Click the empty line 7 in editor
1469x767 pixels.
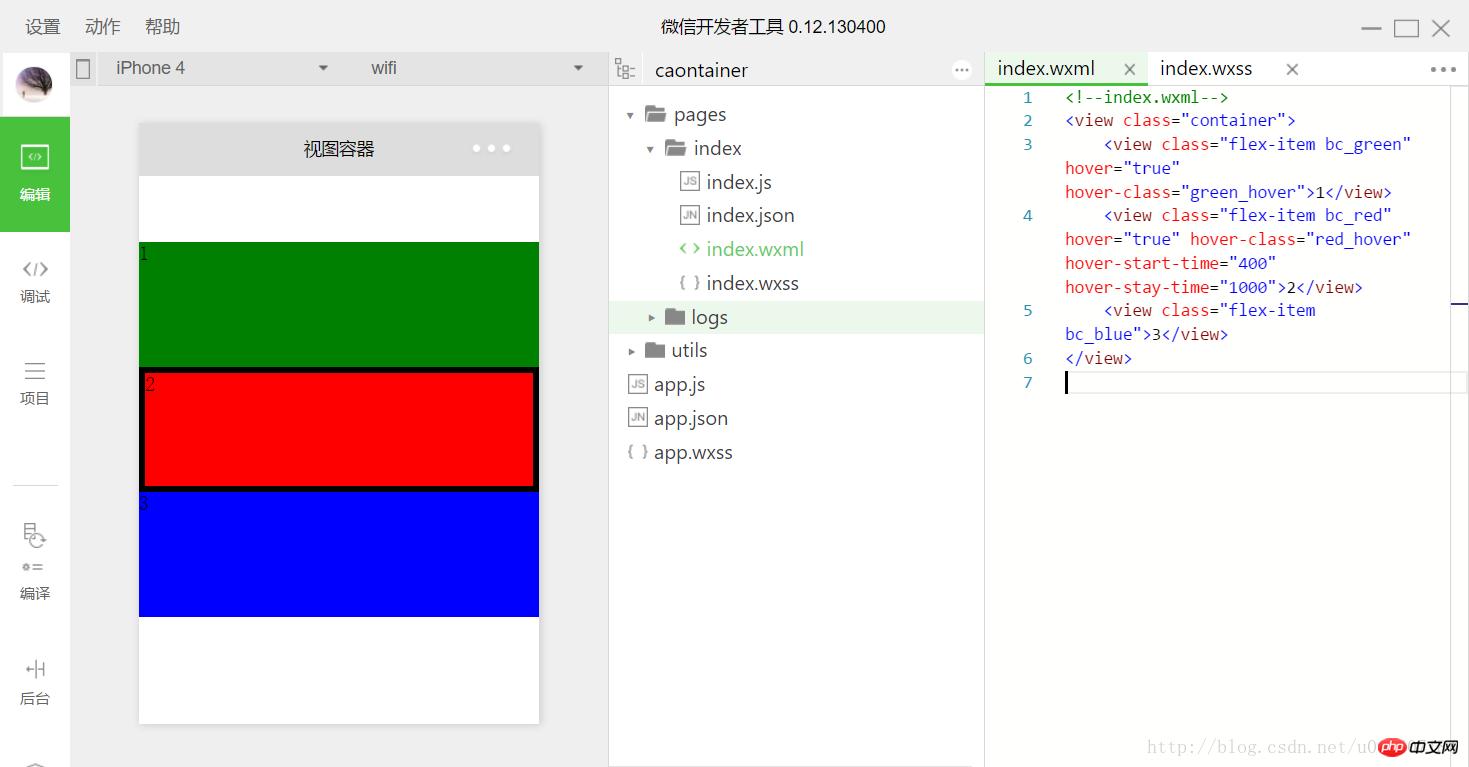click(1250, 382)
